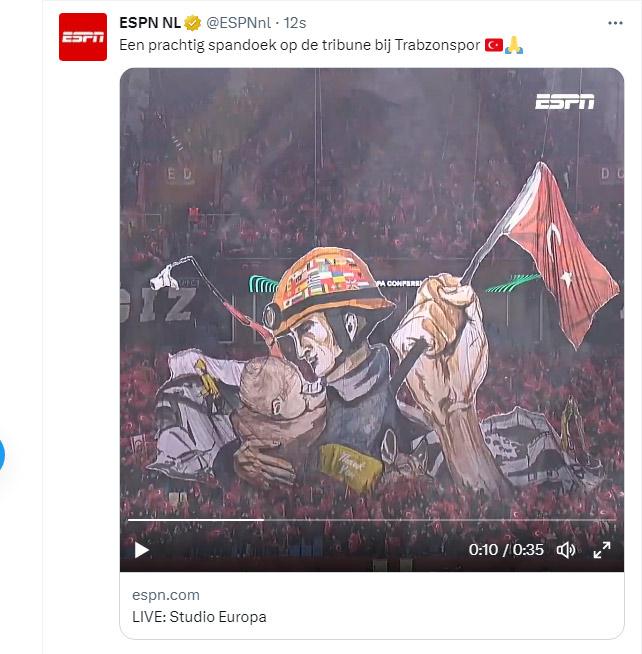
Task: Click the praying hands emoji
Action: [x=514, y=45]
